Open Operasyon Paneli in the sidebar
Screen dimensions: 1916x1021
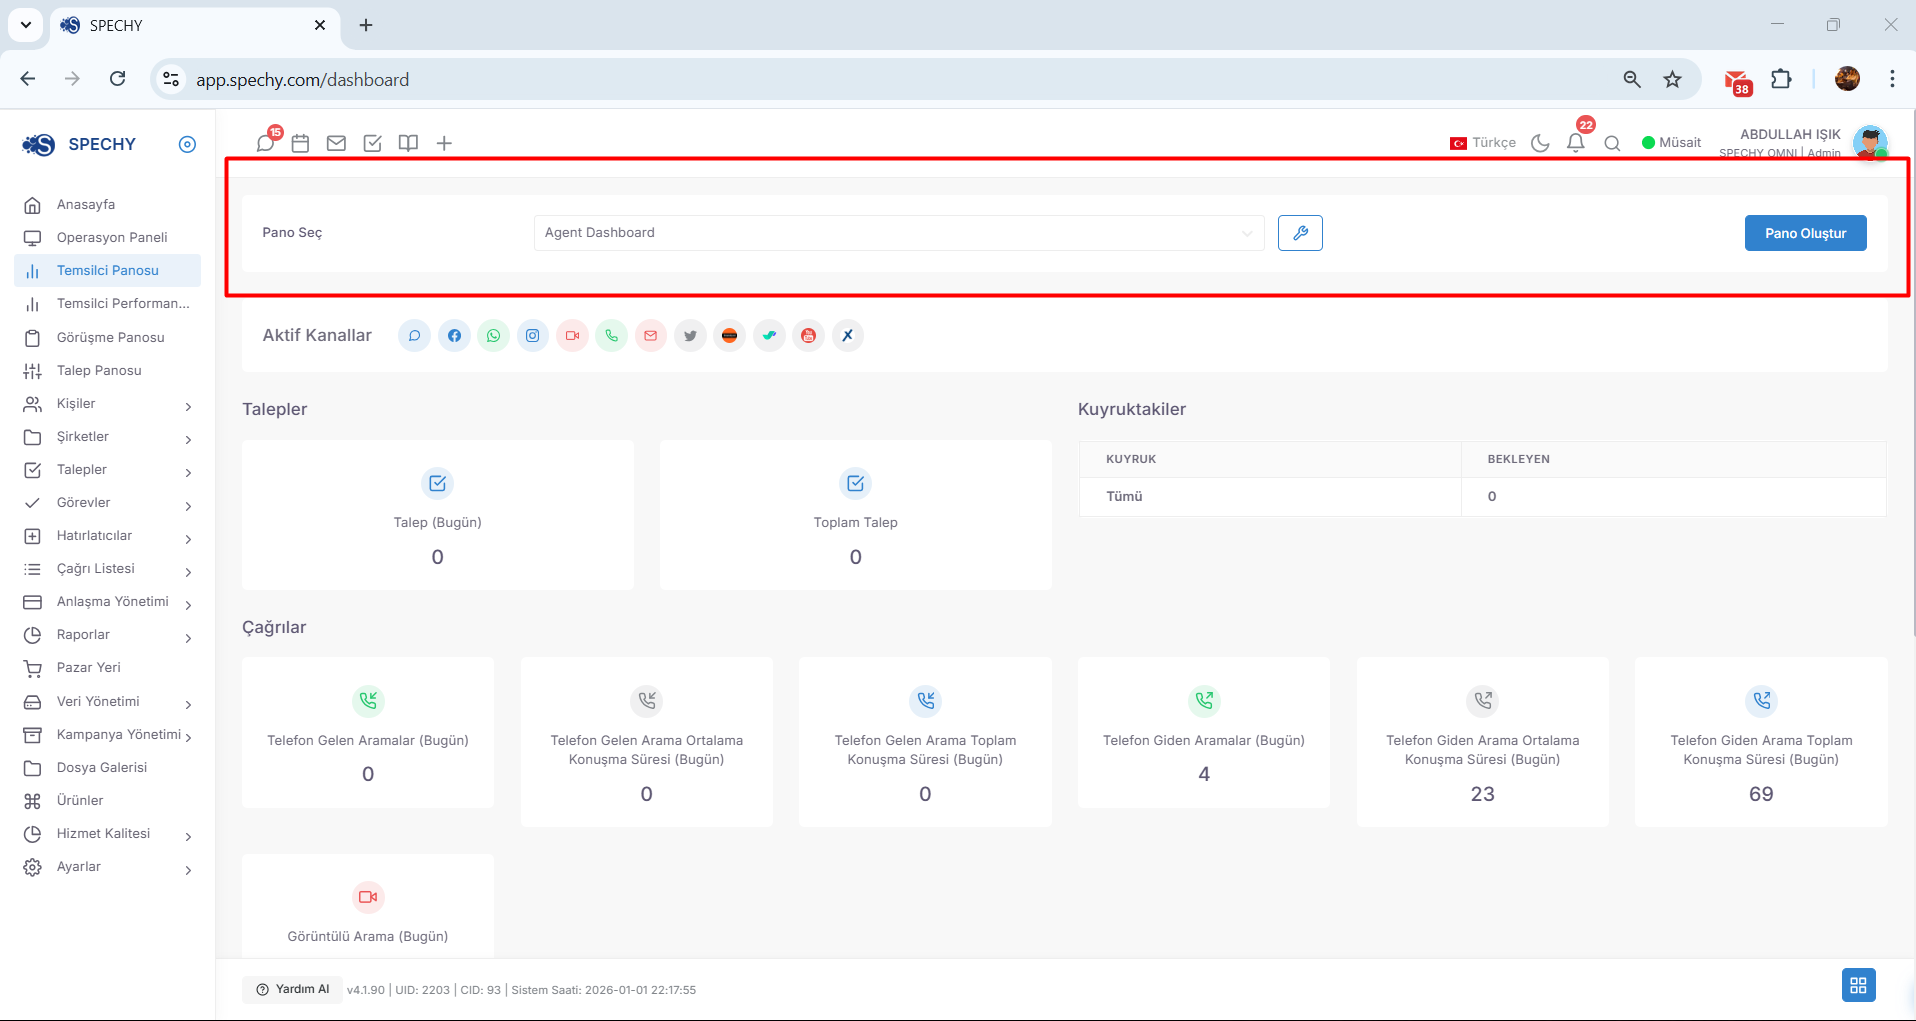pos(108,238)
